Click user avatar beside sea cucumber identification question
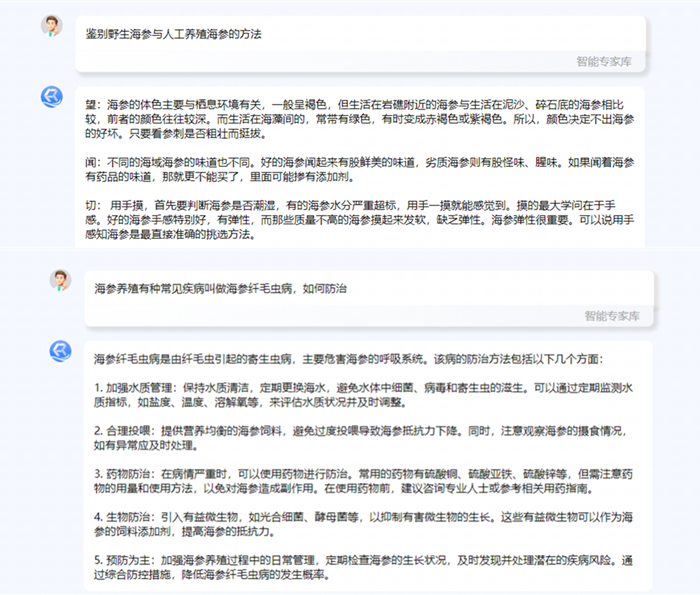The image size is (700, 595). pos(52,26)
